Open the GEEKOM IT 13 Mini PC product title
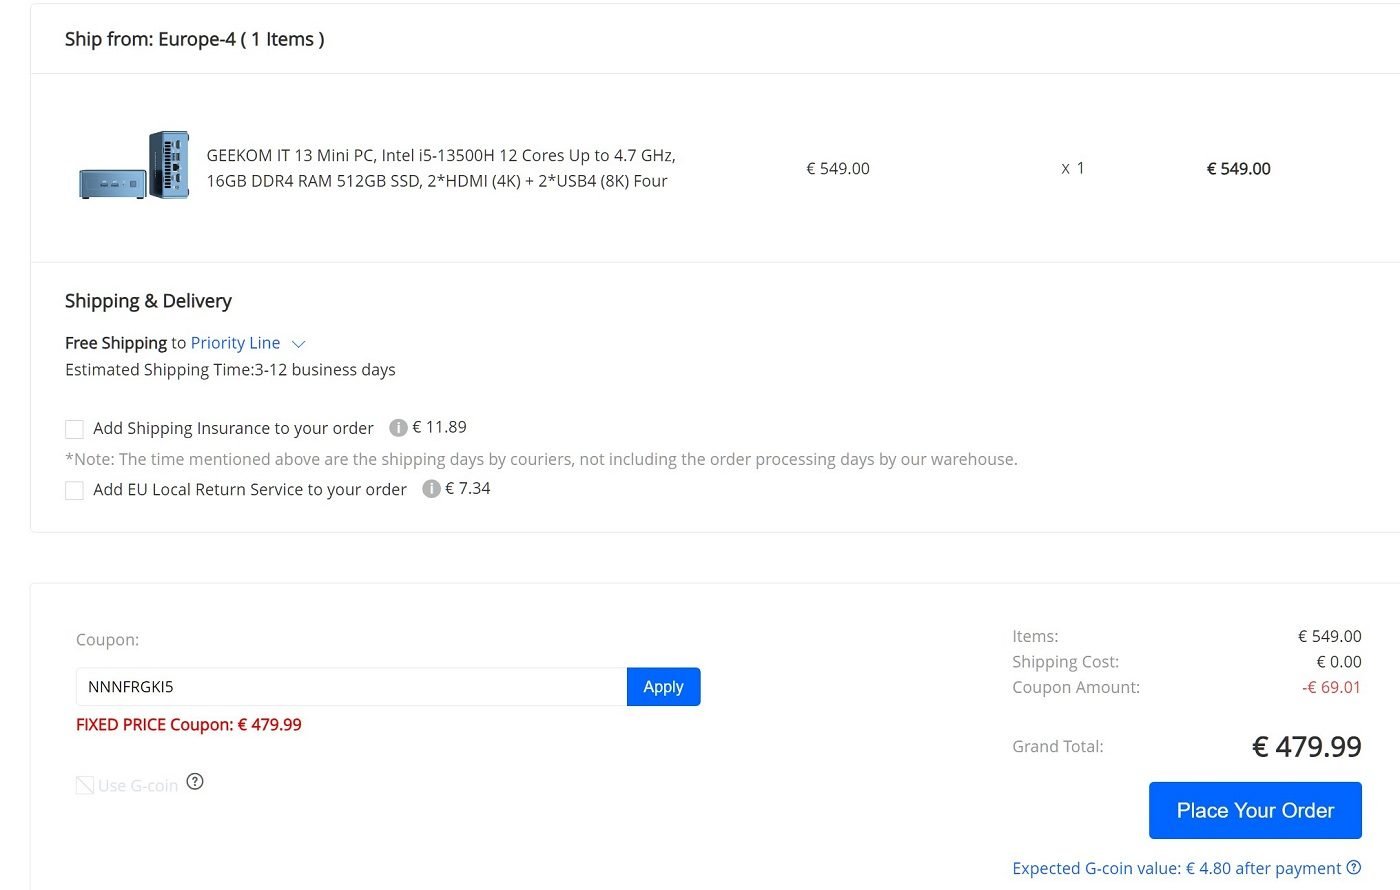The image size is (1400, 890). coord(441,168)
